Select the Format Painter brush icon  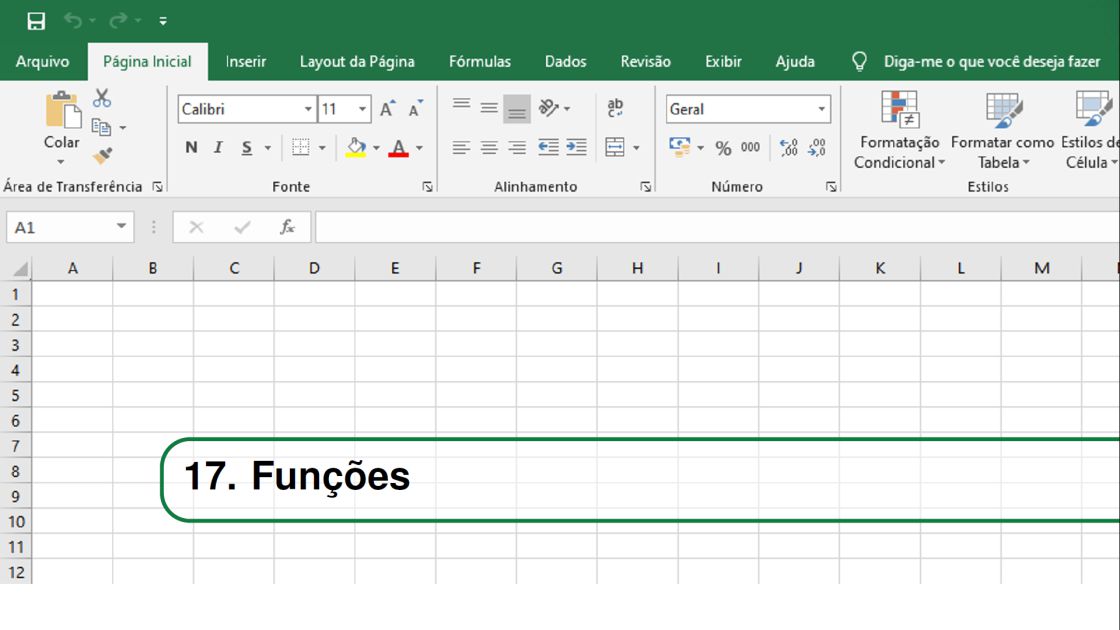[102, 155]
